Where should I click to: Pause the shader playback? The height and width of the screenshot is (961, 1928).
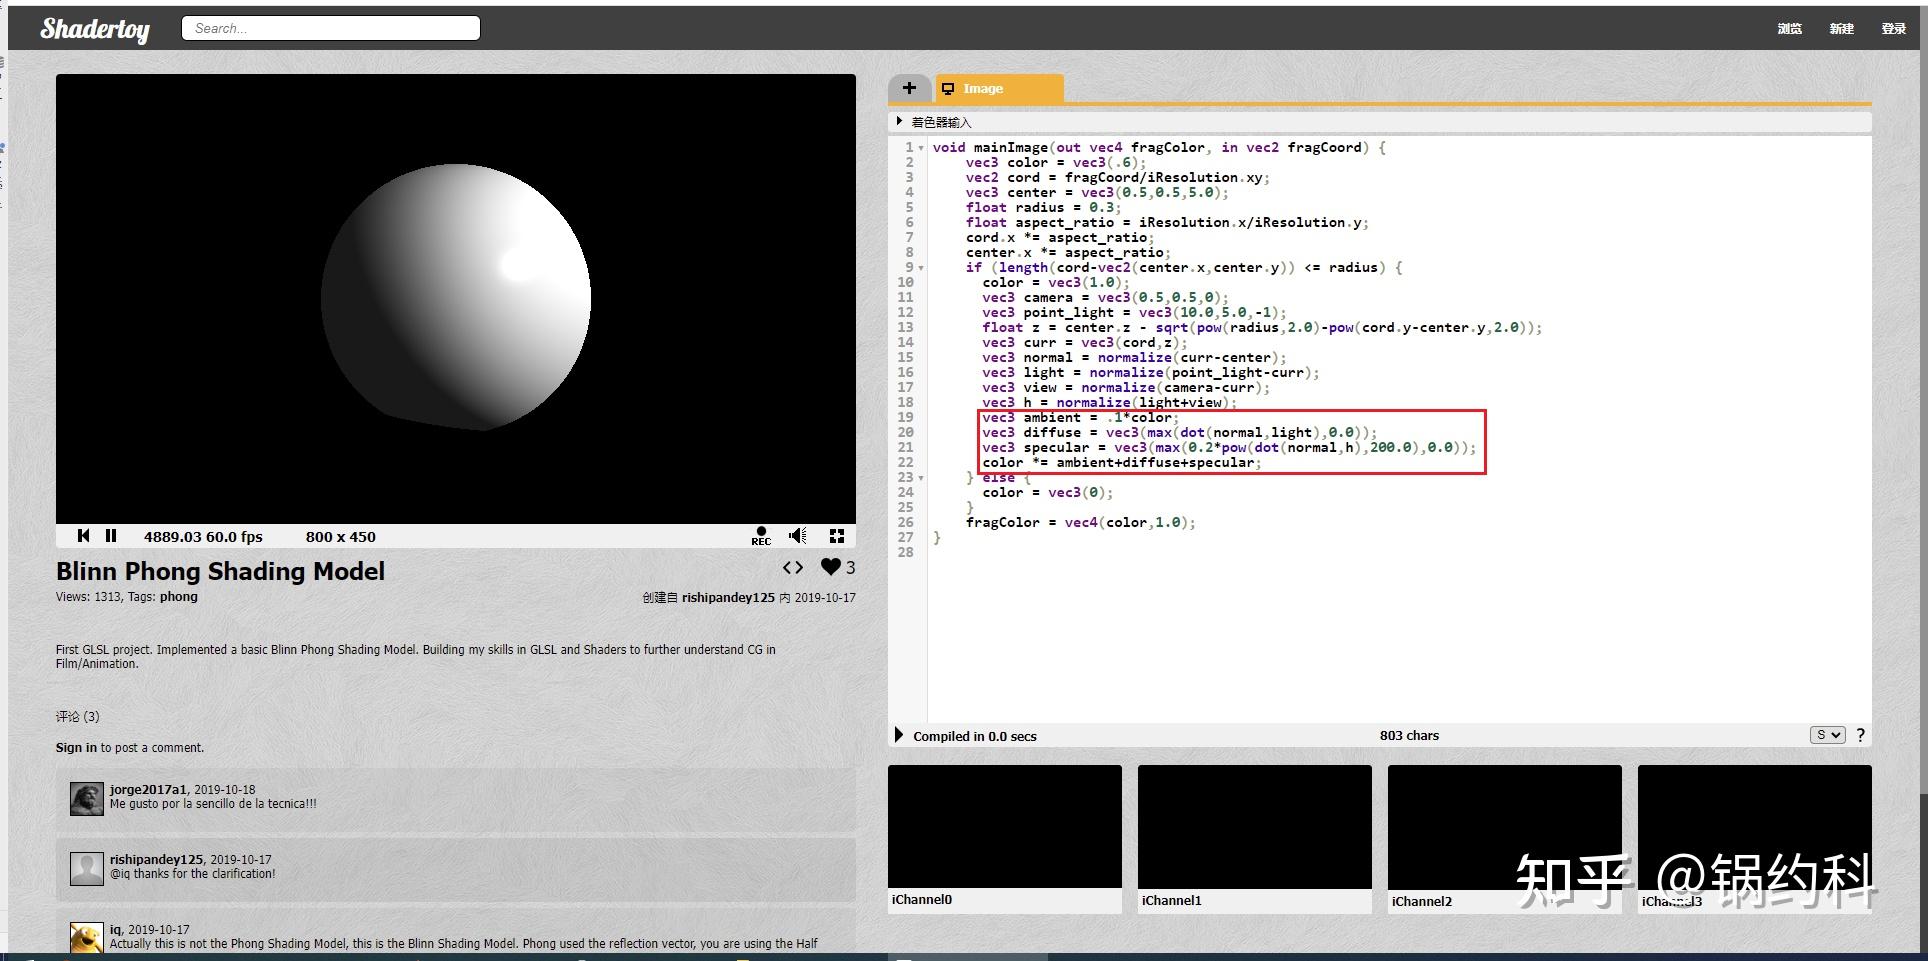(x=111, y=536)
